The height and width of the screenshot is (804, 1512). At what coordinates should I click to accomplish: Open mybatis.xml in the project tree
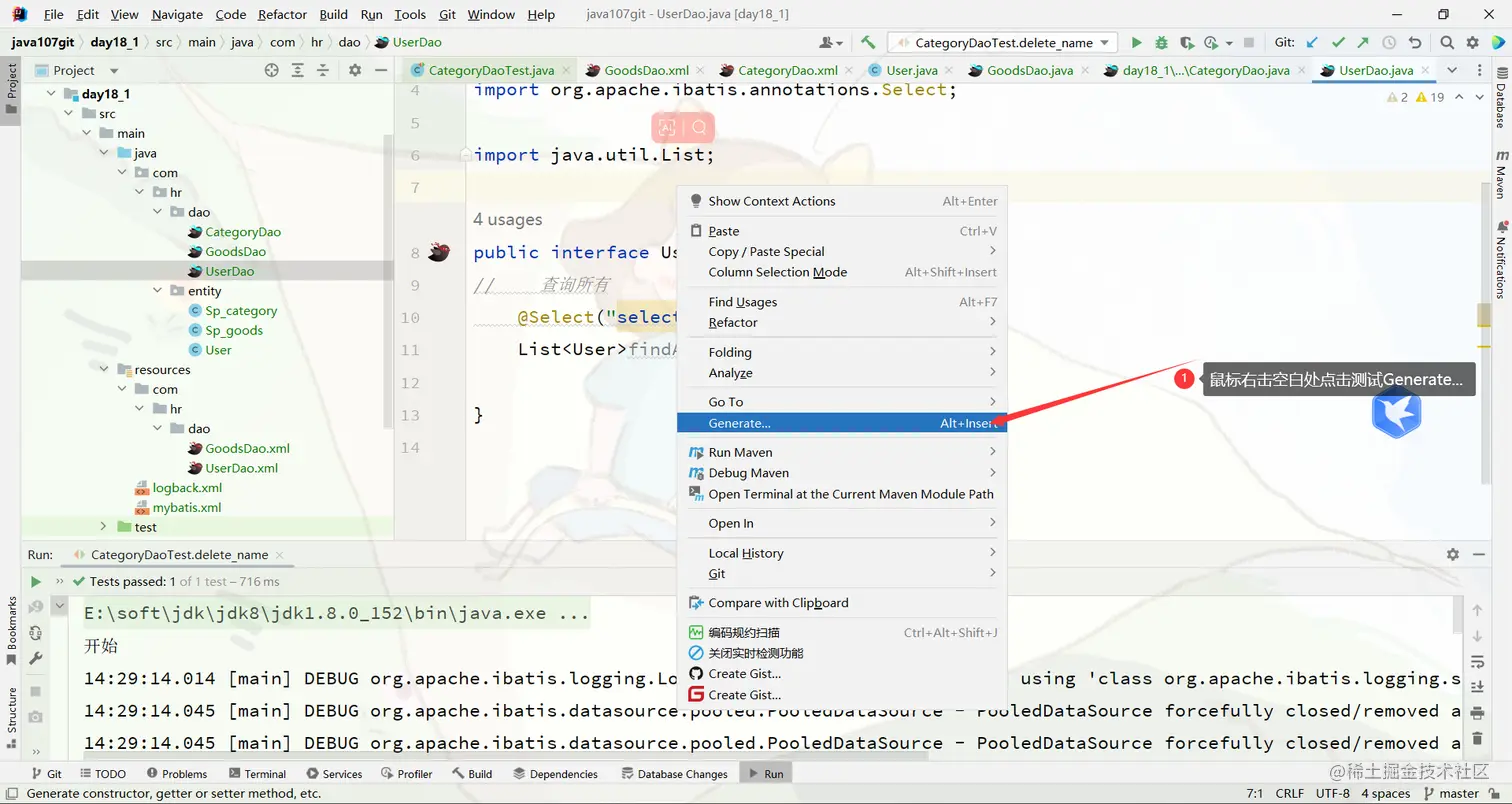click(x=187, y=507)
